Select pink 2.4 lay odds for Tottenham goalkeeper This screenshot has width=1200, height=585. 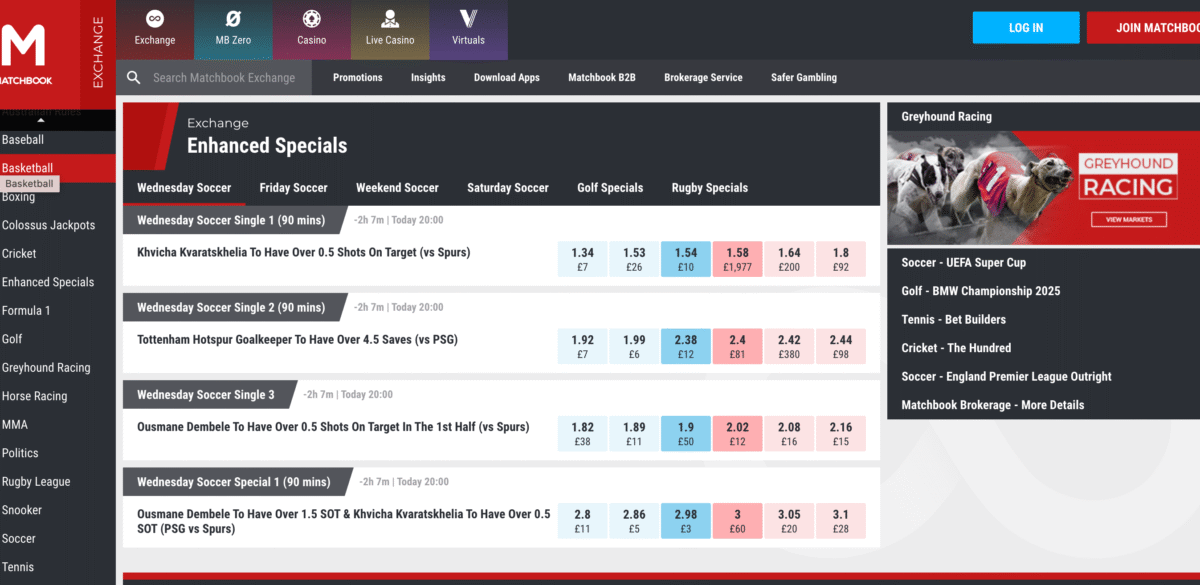coord(738,345)
